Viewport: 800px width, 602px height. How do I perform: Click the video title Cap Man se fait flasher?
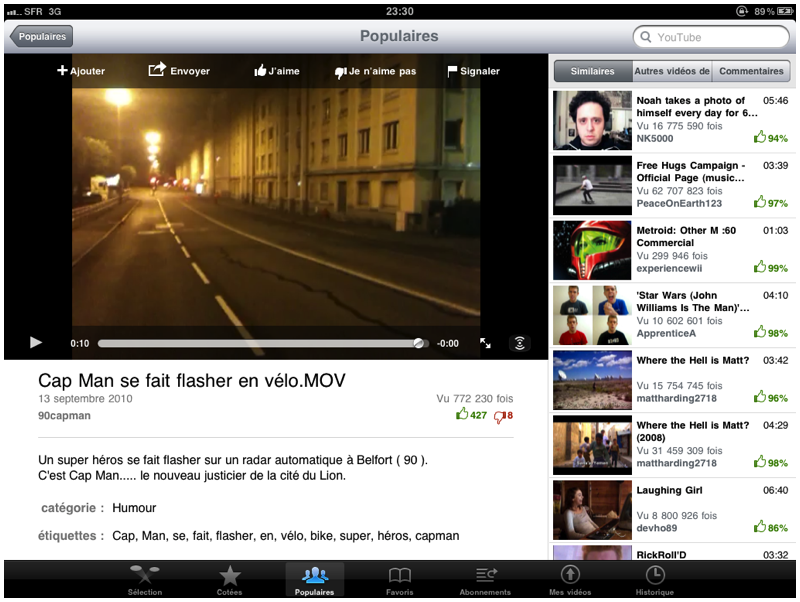click(192, 381)
